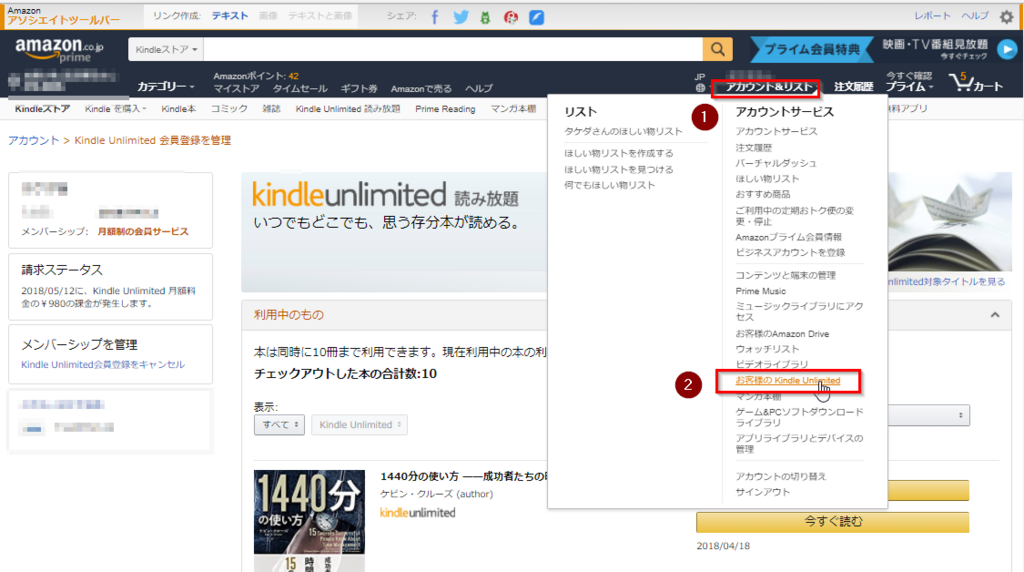Open the Kindle Unlimited filter dropdown
This screenshot has width=1024, height=572.
point(359,424)
